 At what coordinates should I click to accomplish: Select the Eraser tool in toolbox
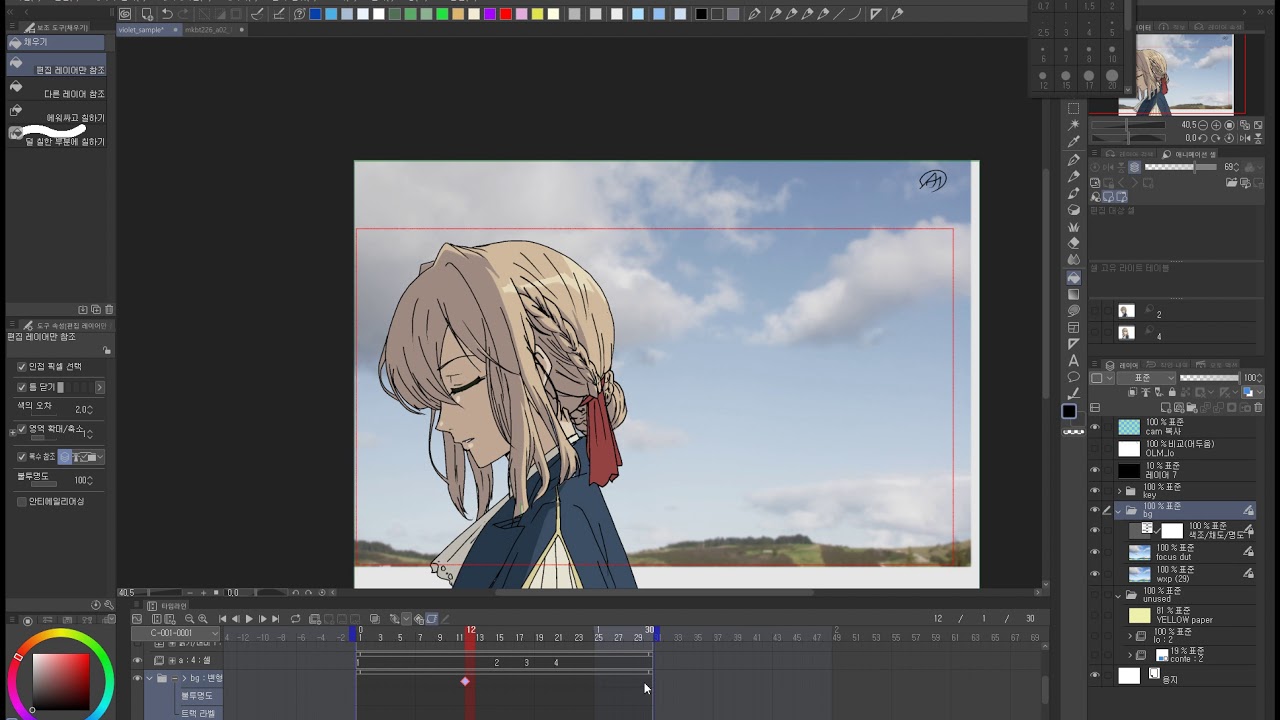[1074, 243]
